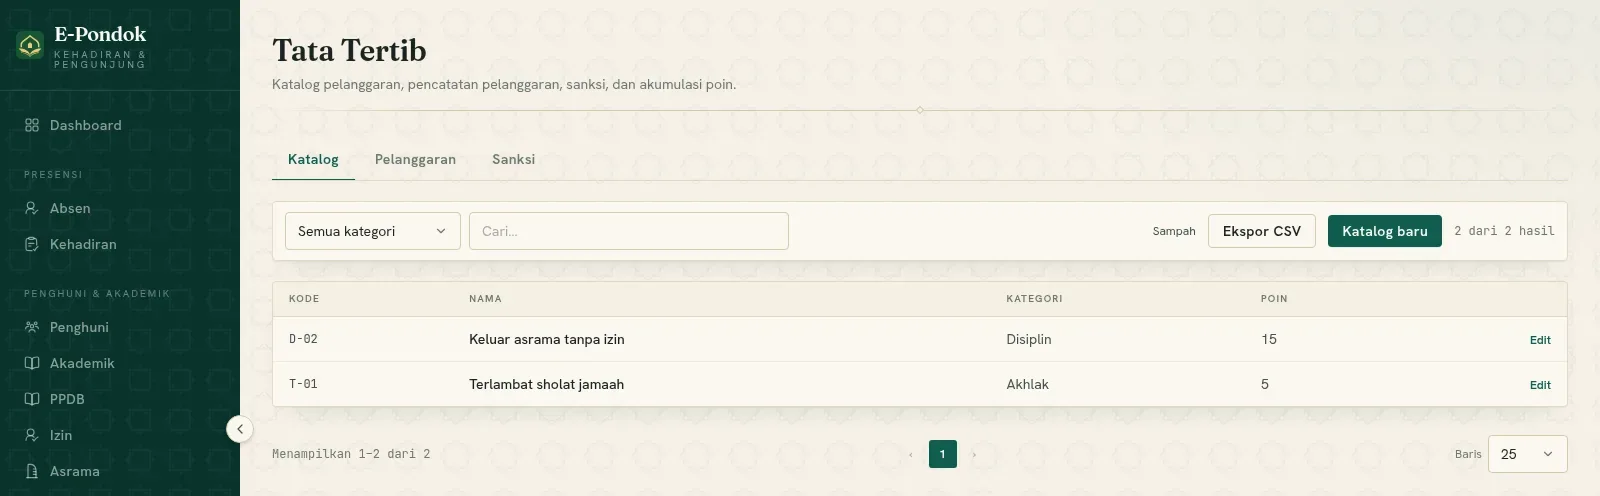Edit the Terlambat sholat jamaah row
Screen dimensions: 1600x496
1540,385
